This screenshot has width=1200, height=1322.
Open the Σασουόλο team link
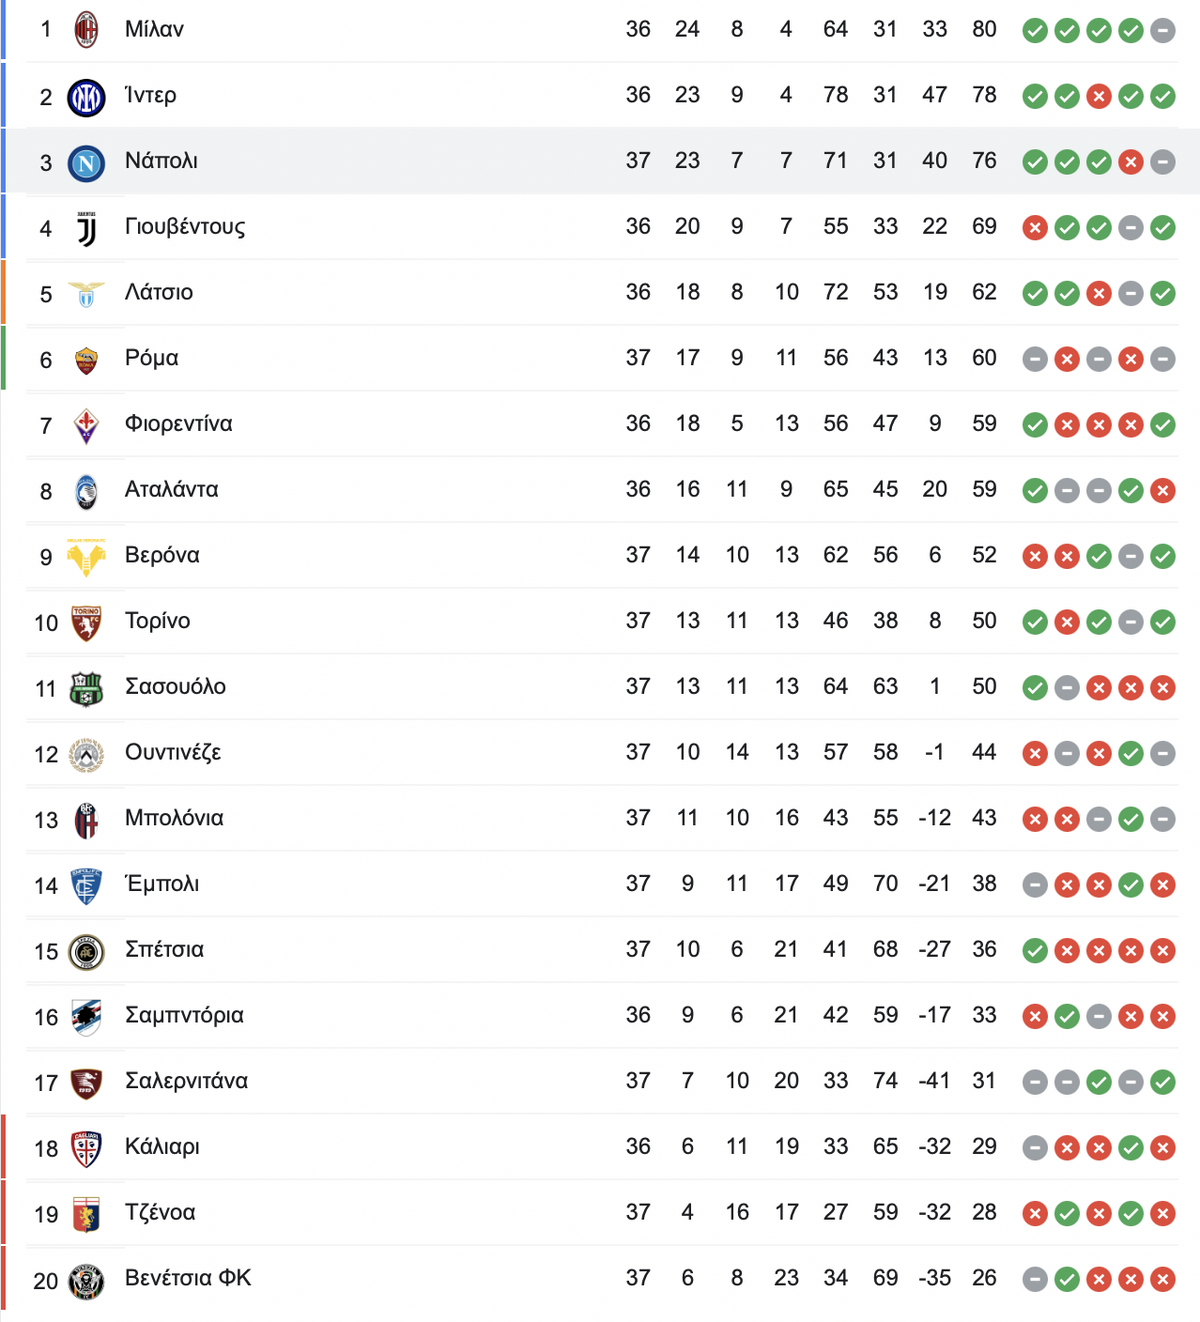click(175, 687)
